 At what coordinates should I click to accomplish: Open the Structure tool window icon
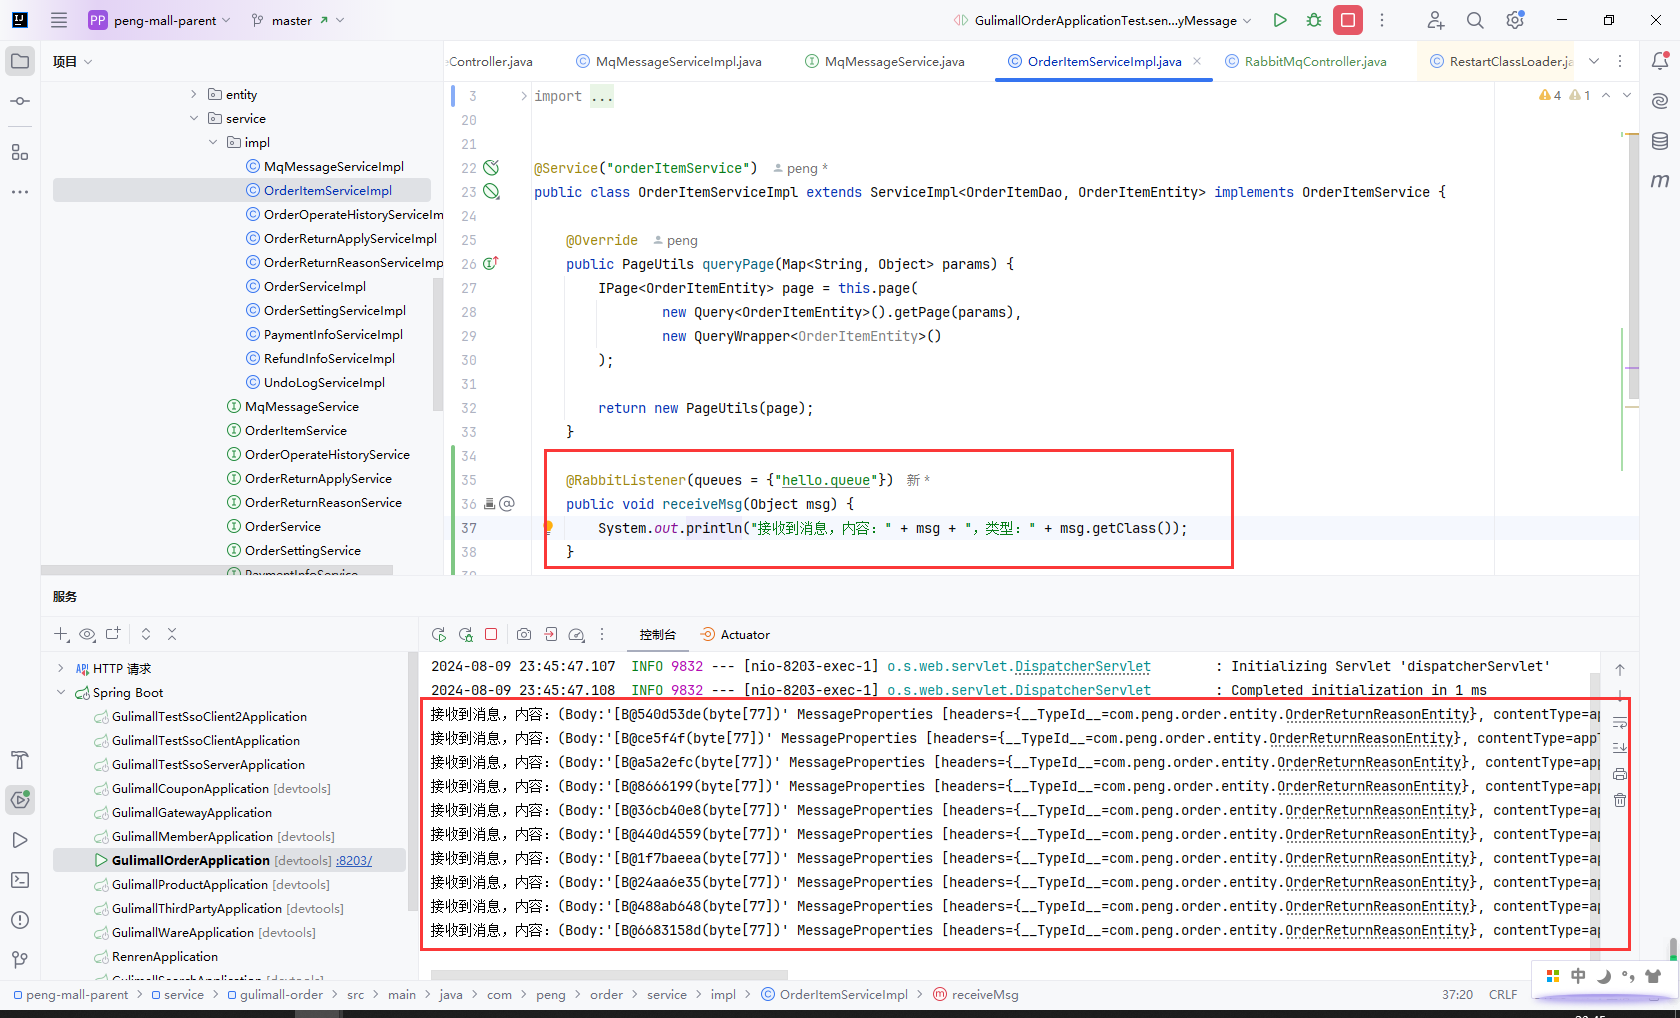[x=20, y=152]
